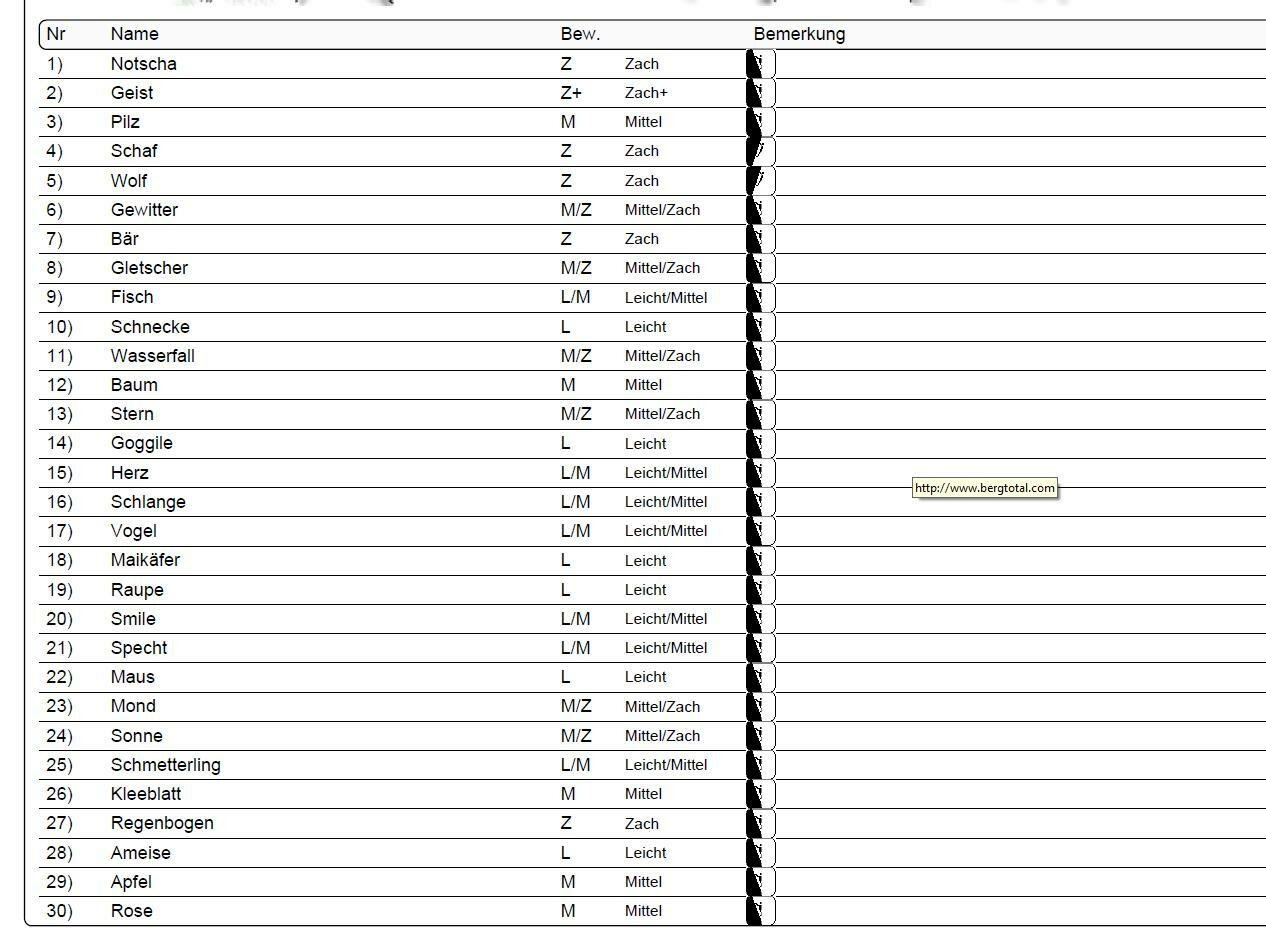
Task: Click the M/Z rating in Mond row
Action: point(576,706)
